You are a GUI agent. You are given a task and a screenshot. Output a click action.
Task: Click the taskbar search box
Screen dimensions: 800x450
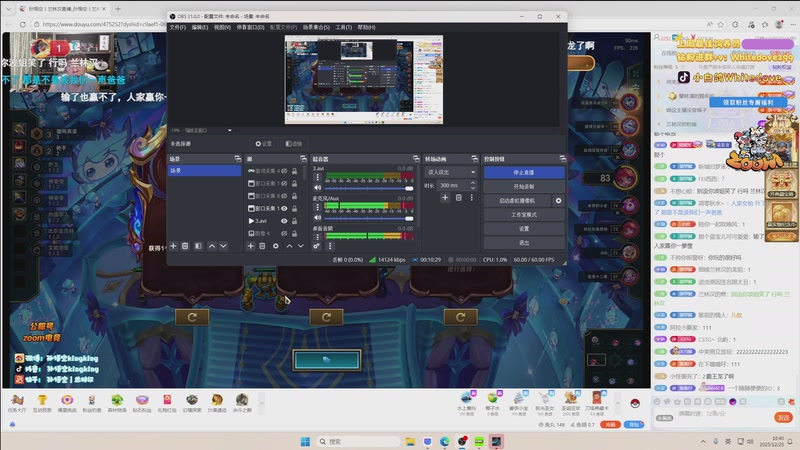pos(358,441)
